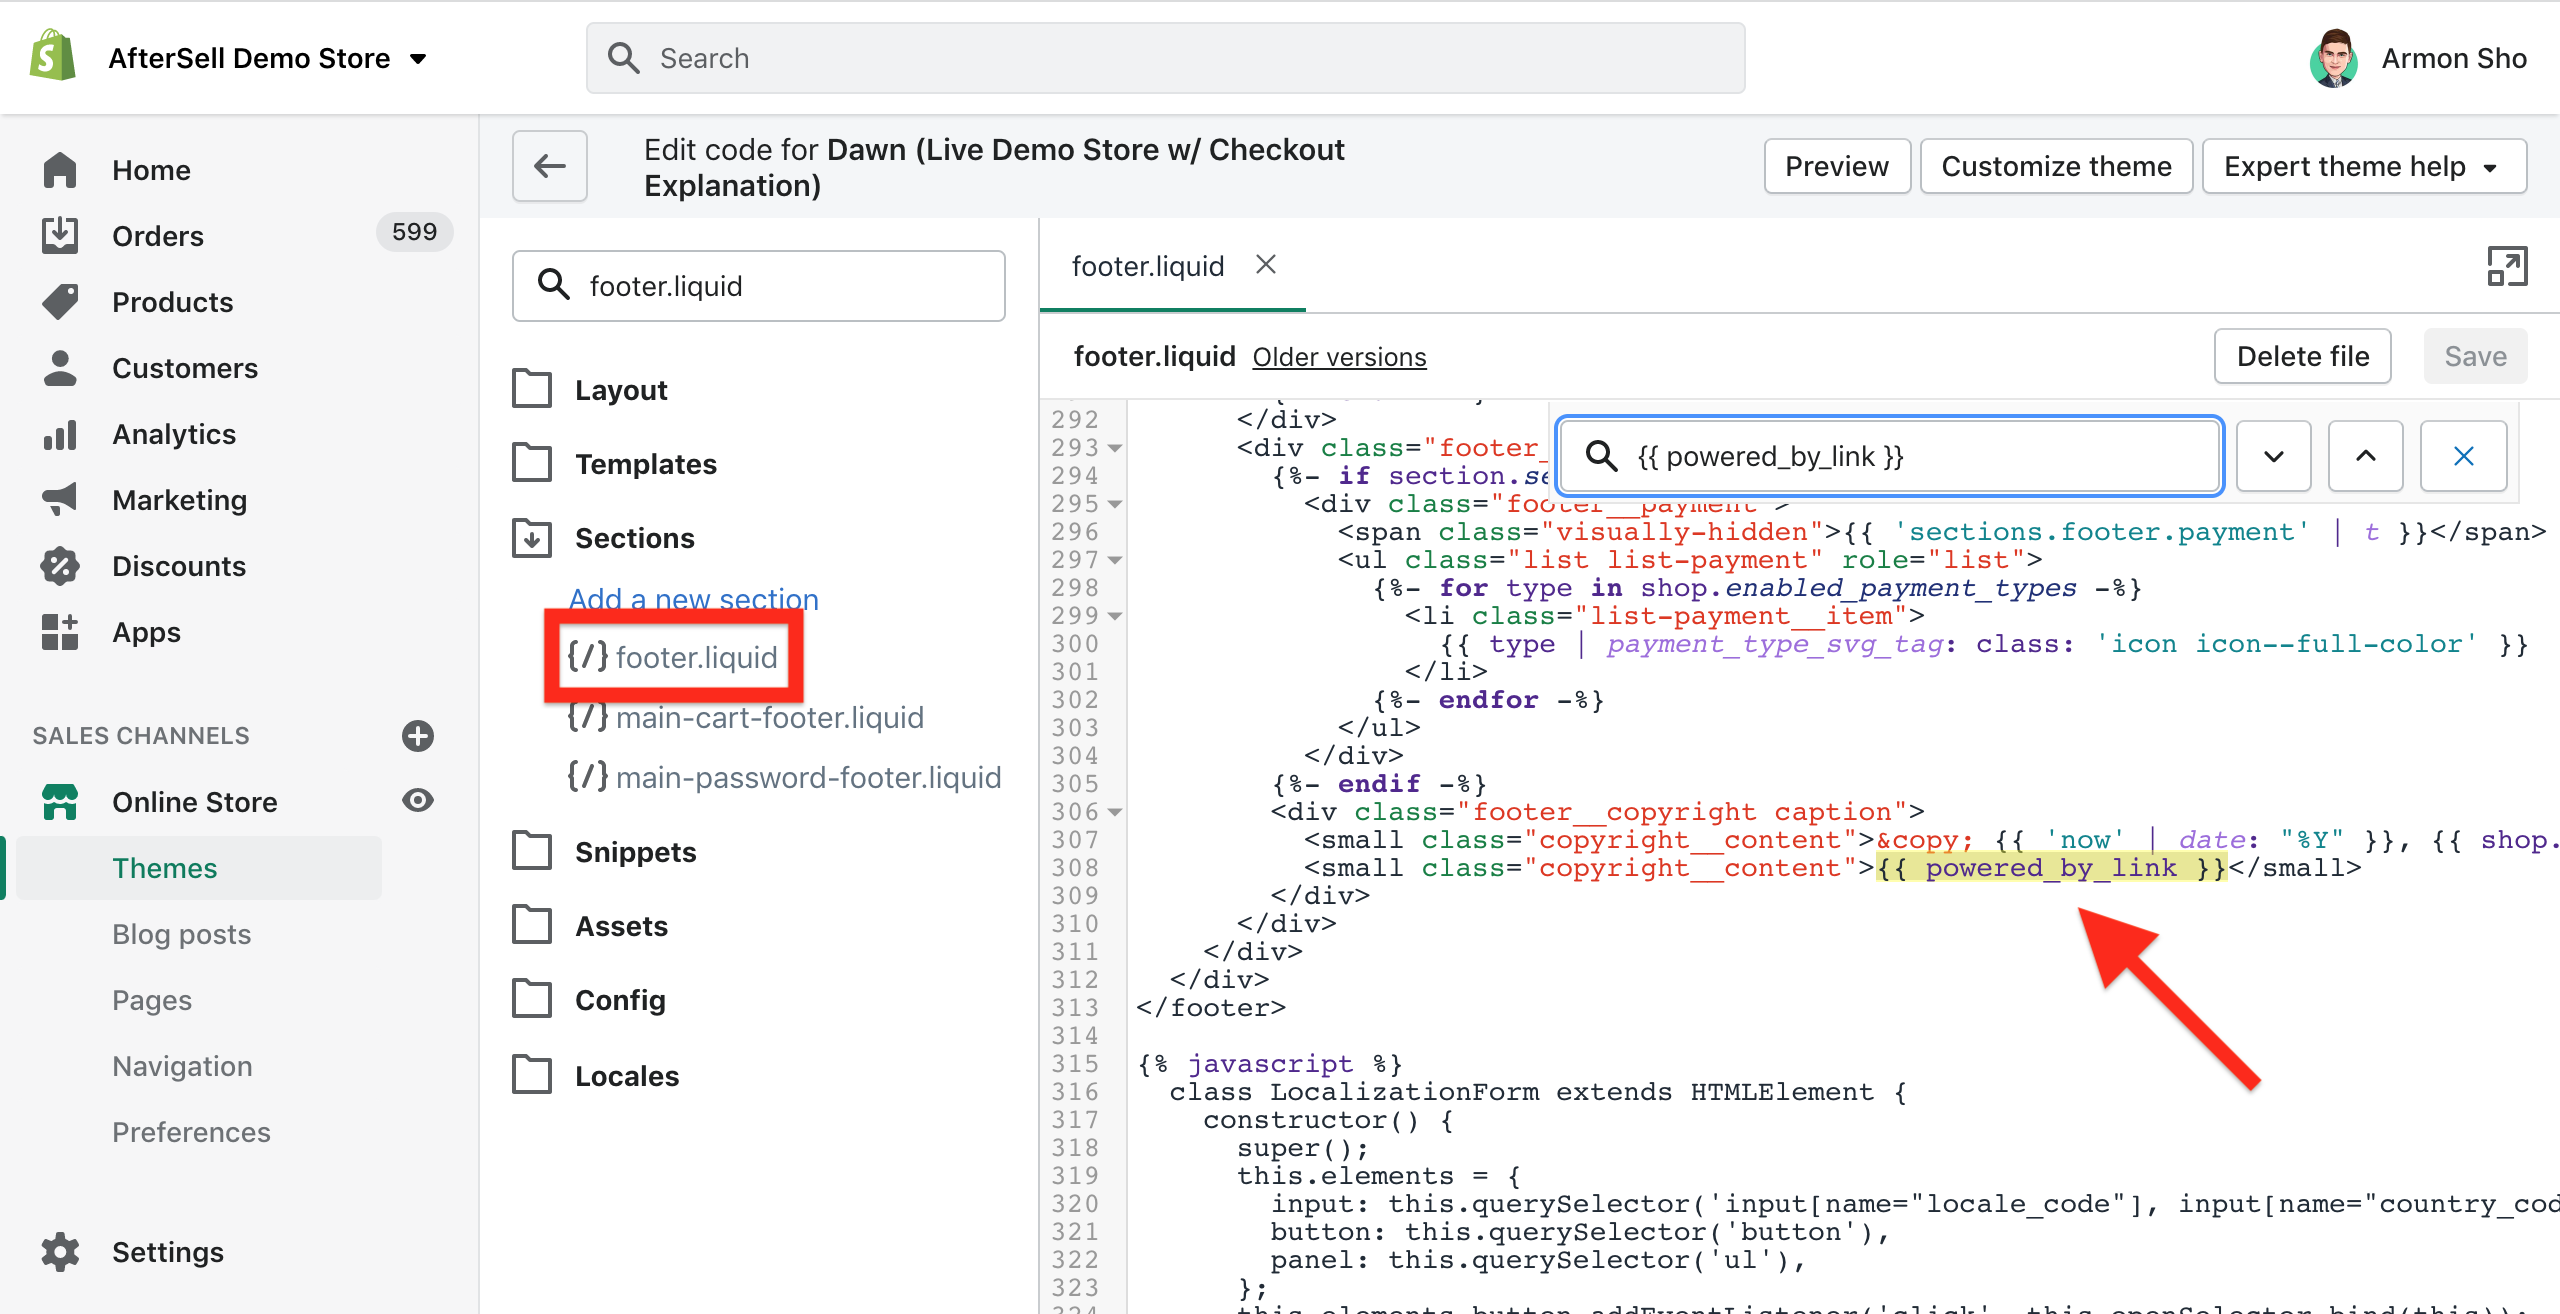Open the Orders page
Screen dimensions: 2560x1314
pos(157,236)
